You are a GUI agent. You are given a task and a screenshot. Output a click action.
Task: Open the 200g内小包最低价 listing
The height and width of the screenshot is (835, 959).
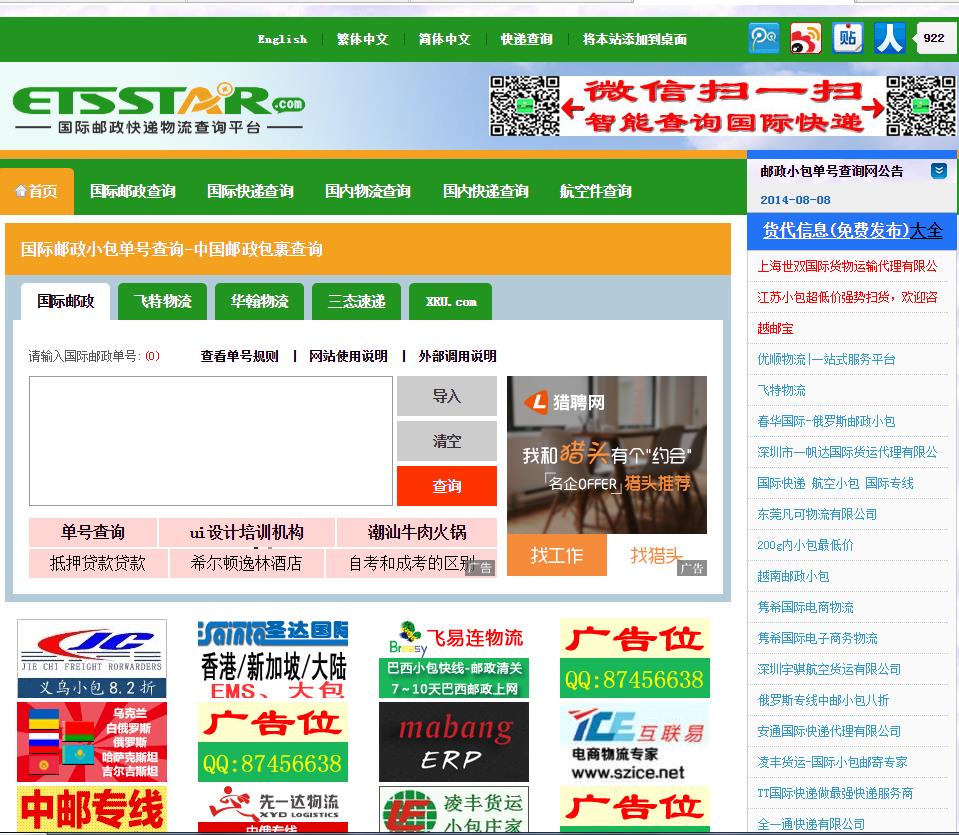805,545
